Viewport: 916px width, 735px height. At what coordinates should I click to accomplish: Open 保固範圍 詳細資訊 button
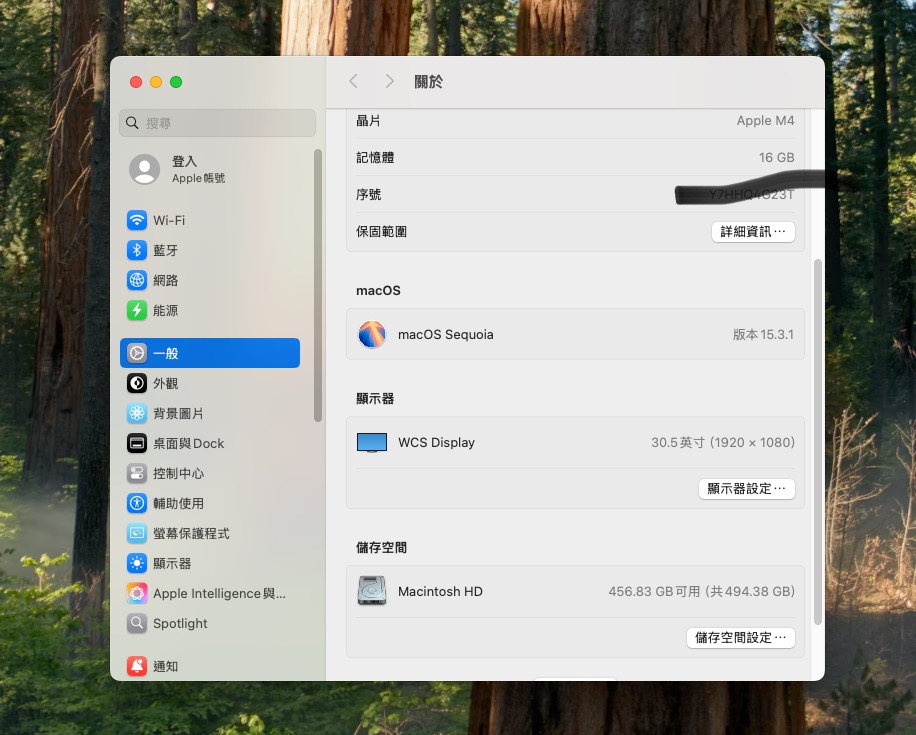click(x=753, y=231)
